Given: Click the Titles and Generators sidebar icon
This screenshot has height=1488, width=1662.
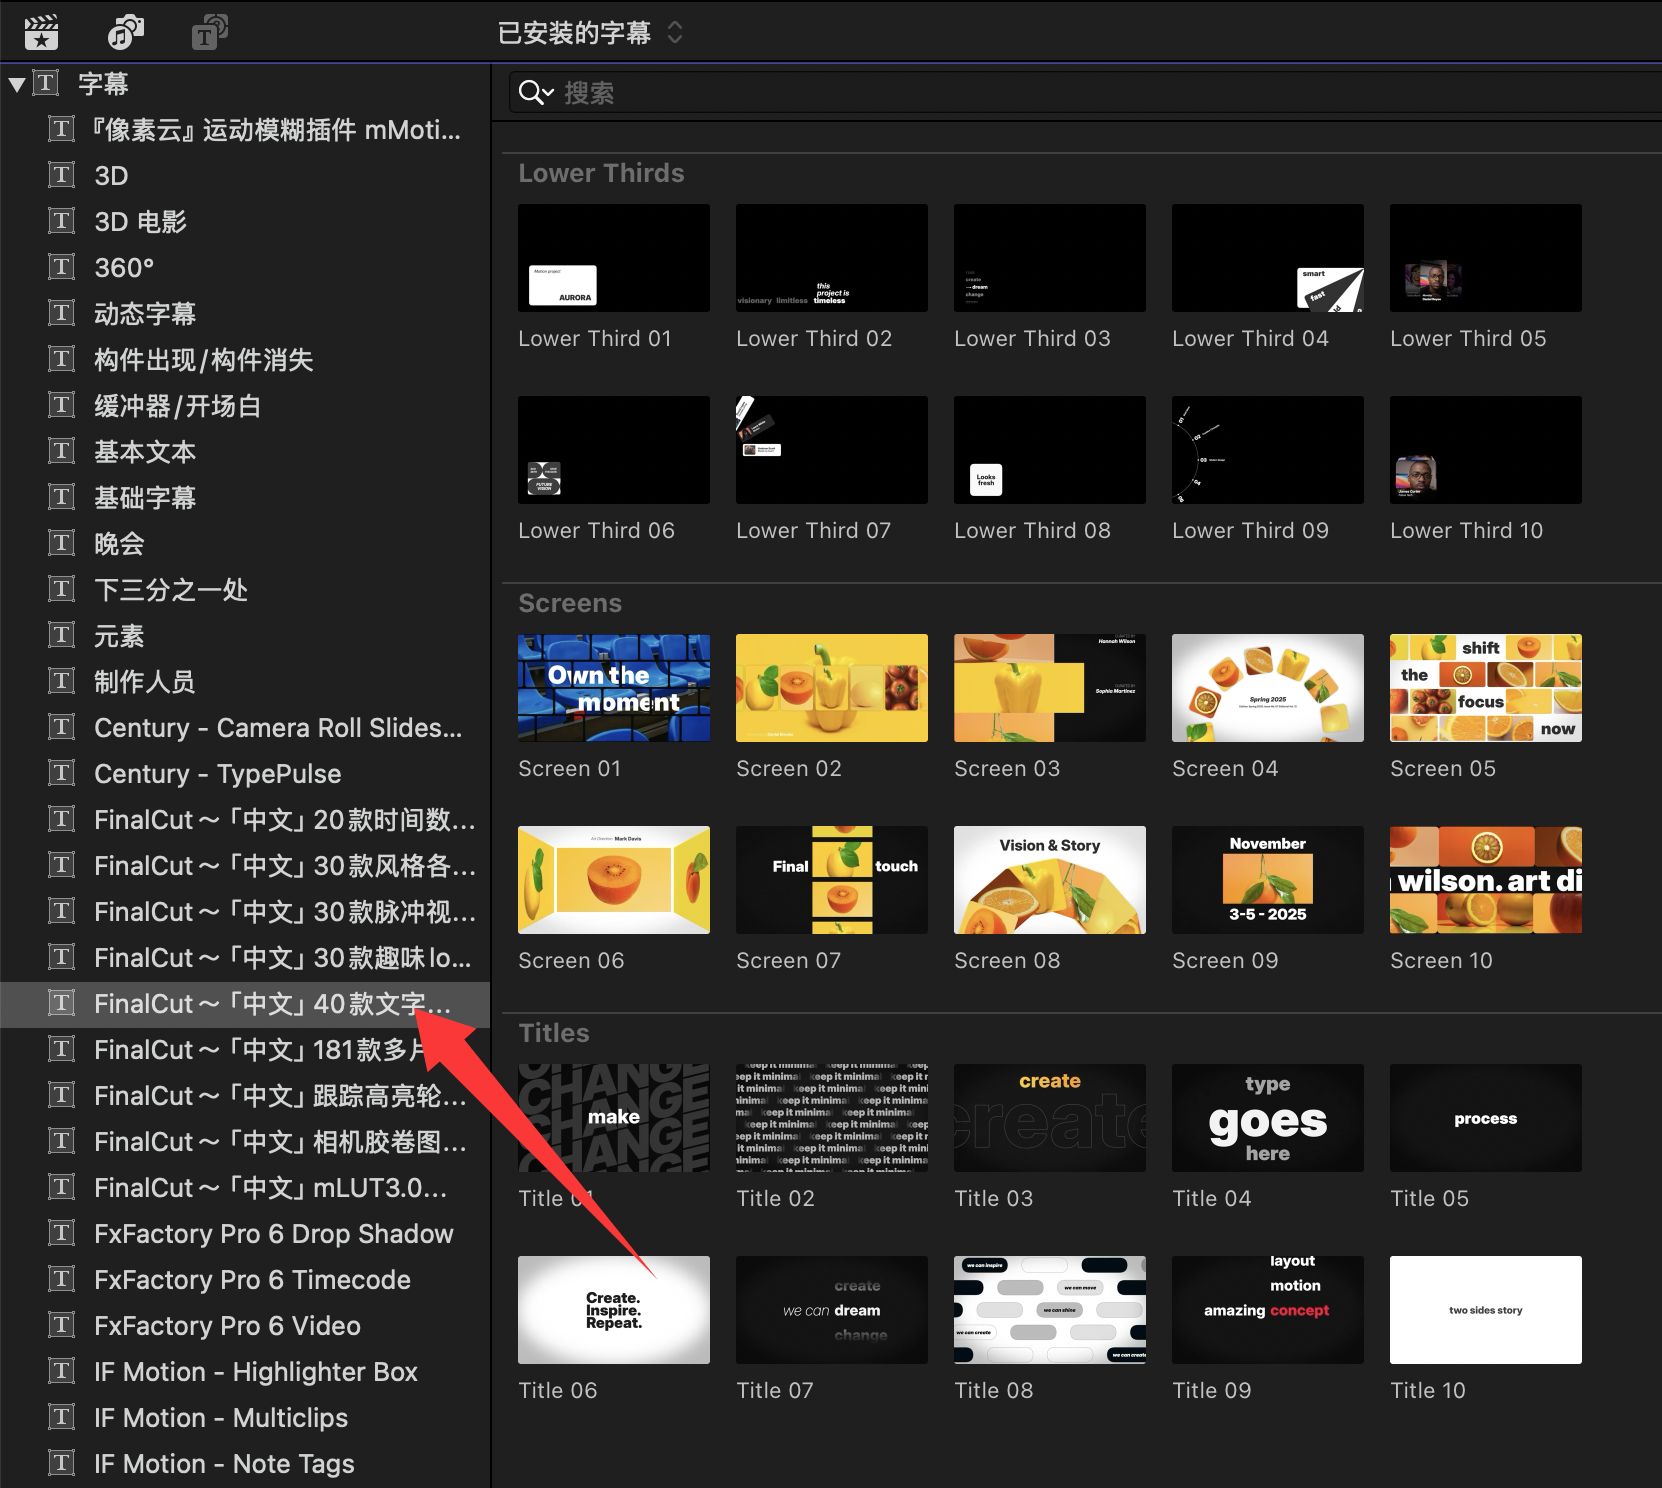Looking at the screenshot, I should point(209,33).
